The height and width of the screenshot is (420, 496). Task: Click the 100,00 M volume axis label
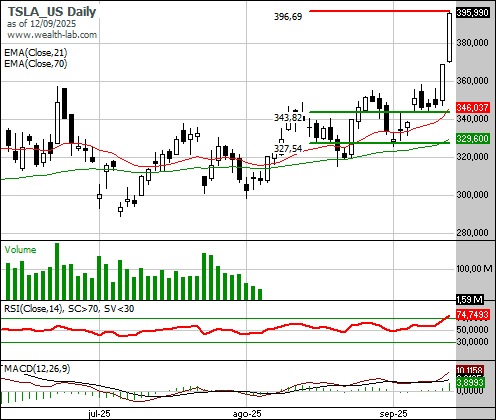click(474, 269)
